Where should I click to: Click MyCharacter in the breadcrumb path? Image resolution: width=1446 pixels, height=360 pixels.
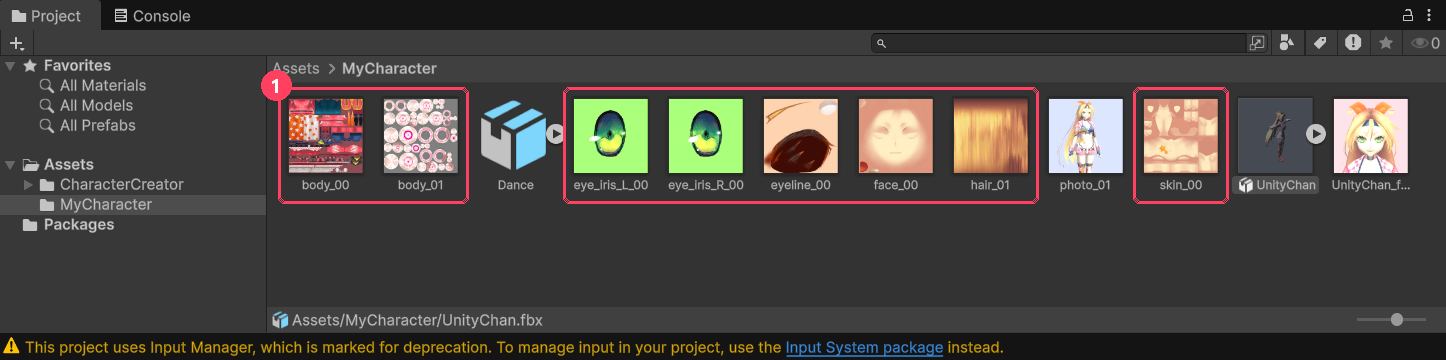click(x=389, y=69)
